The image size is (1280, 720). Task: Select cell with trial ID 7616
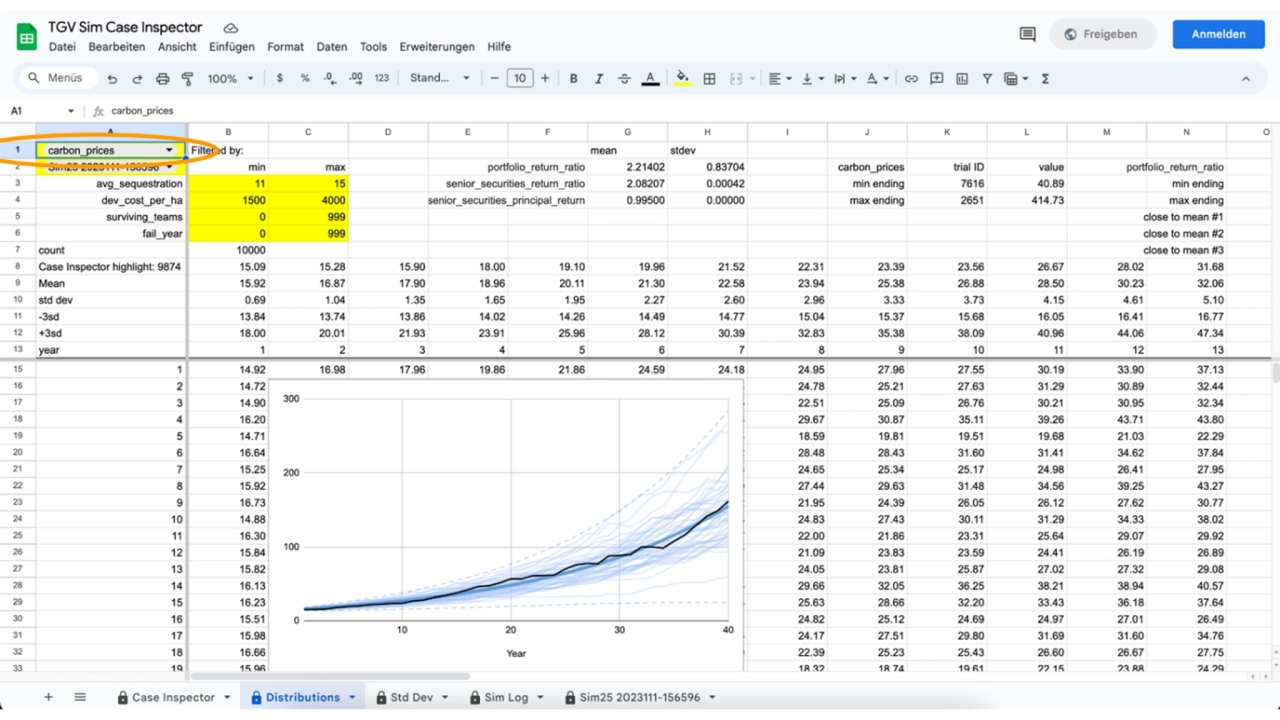coord(948,184)
